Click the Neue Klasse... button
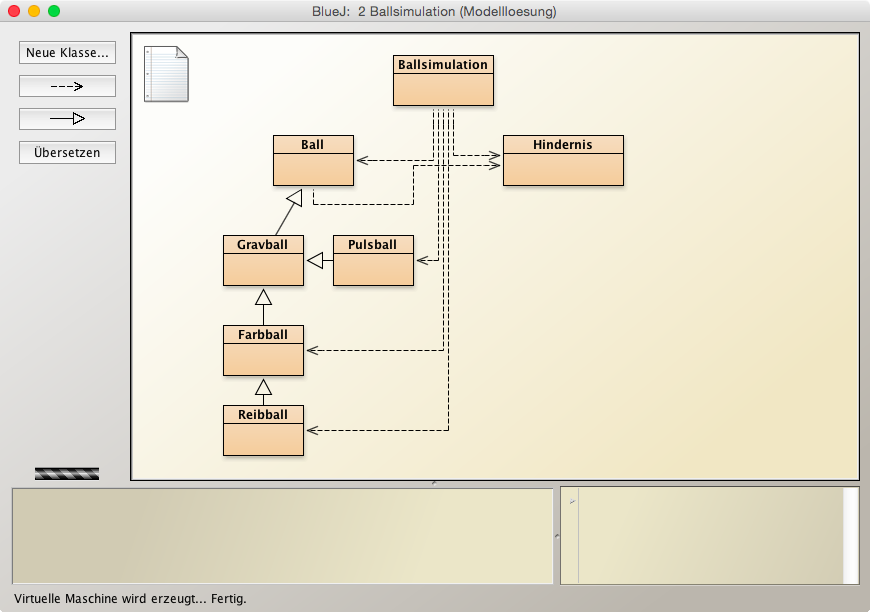The height and width of the screenshot is (612, 870). 67,52
